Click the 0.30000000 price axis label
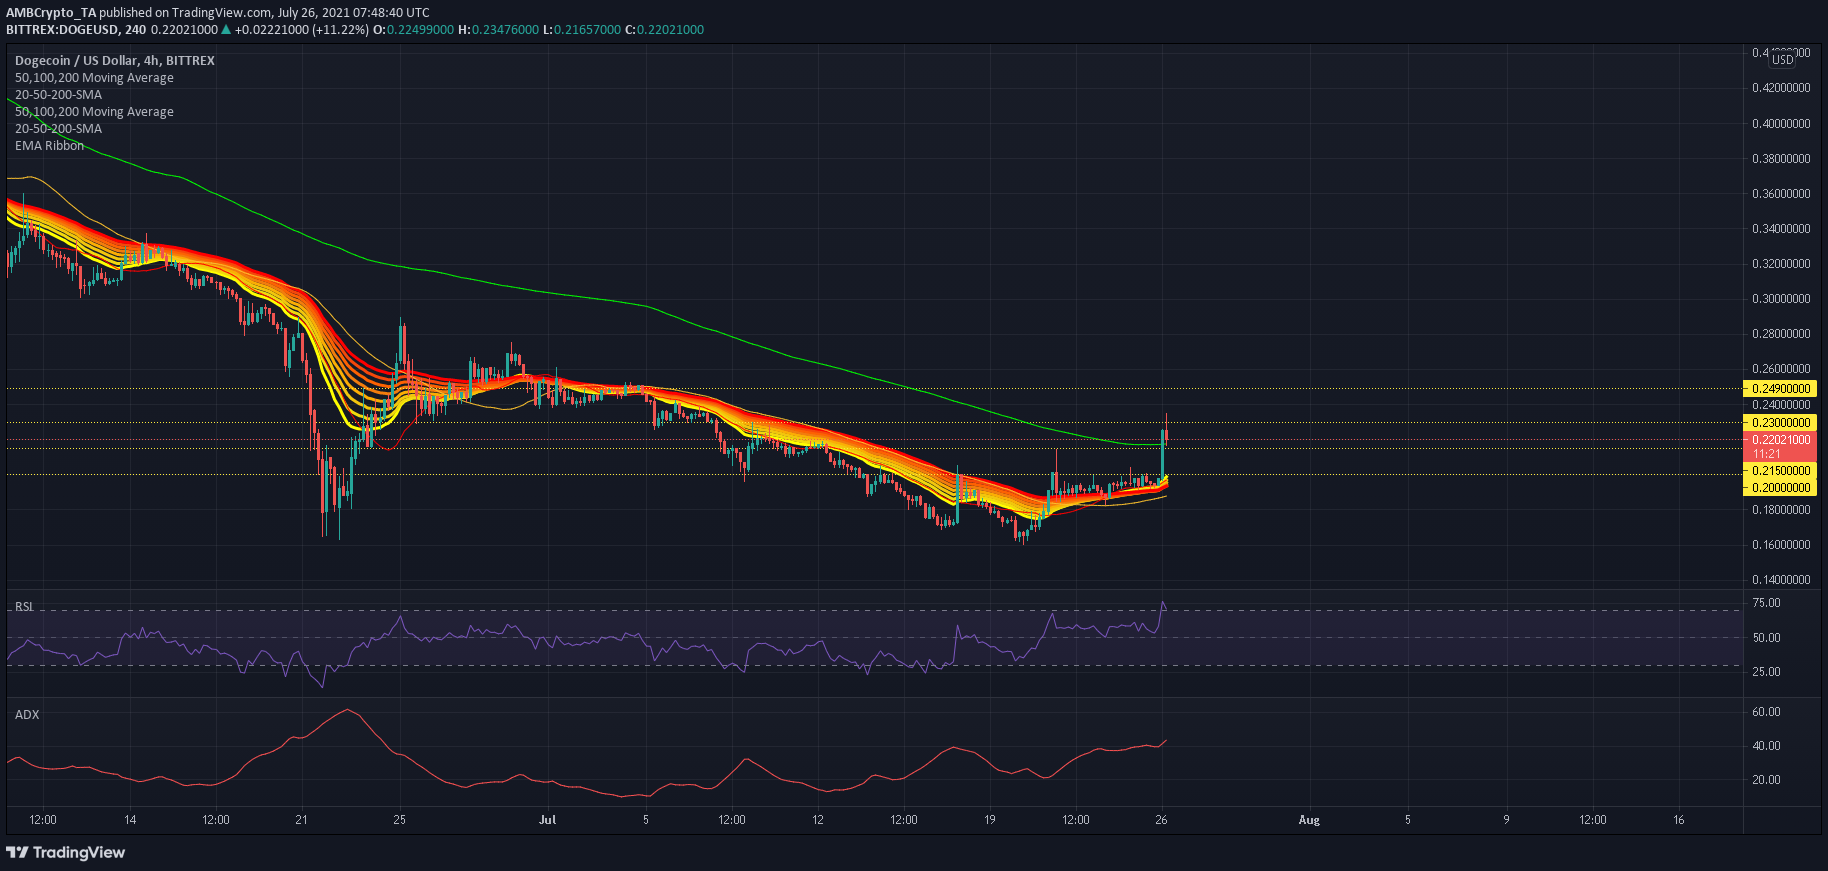The image size is (1828, 871). tap(1781, 299)
